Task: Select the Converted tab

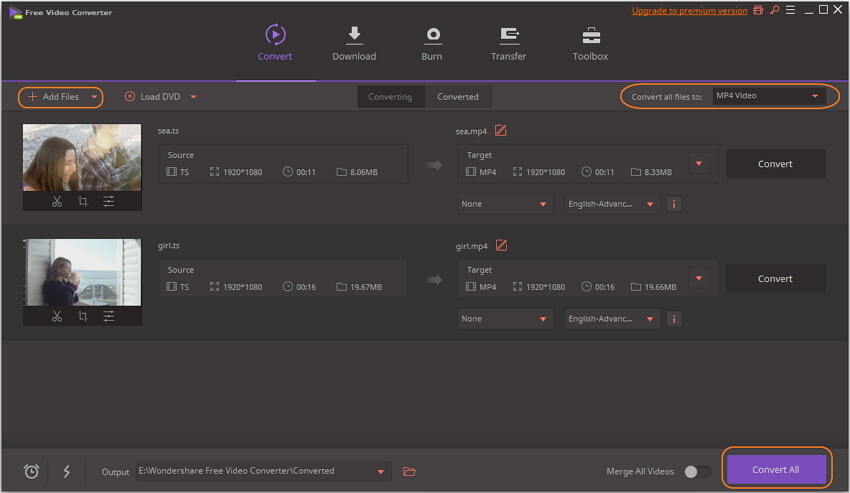Action: tap(458, 97)
